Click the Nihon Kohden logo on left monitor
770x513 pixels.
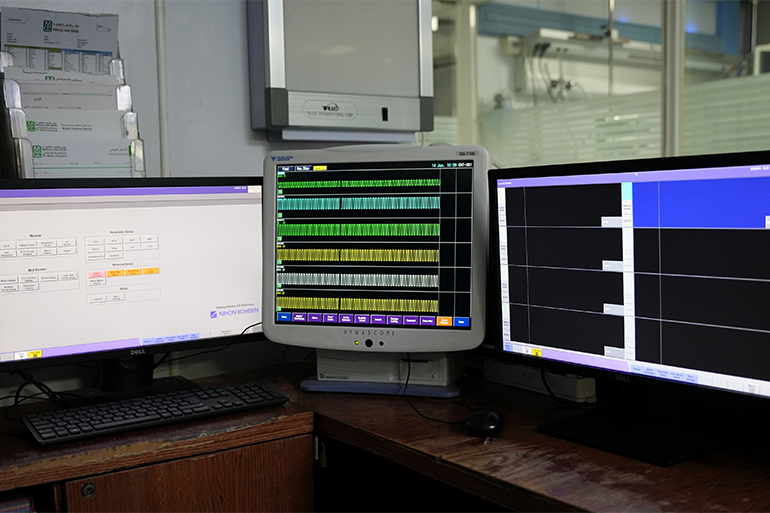235,312
